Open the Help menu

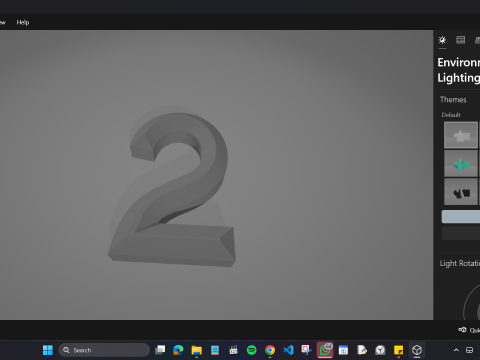tap(23, 22)
